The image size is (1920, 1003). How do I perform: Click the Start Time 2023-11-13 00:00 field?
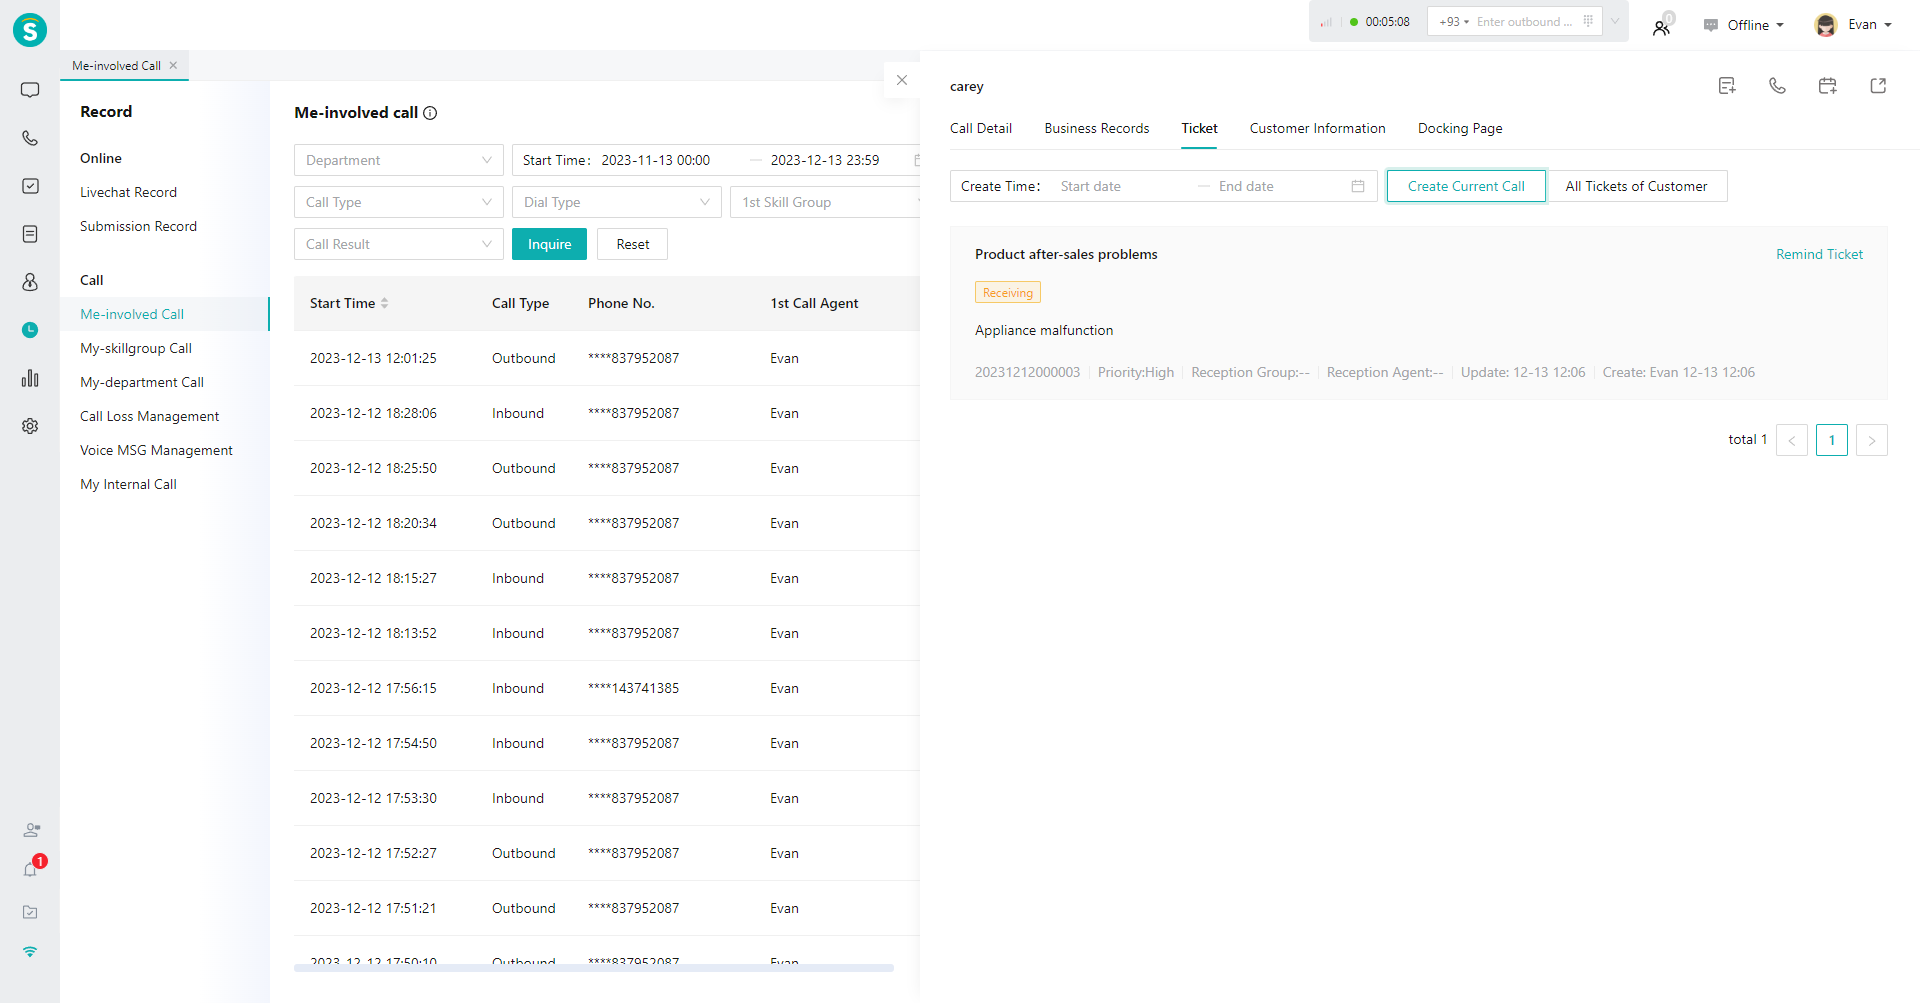655,160
